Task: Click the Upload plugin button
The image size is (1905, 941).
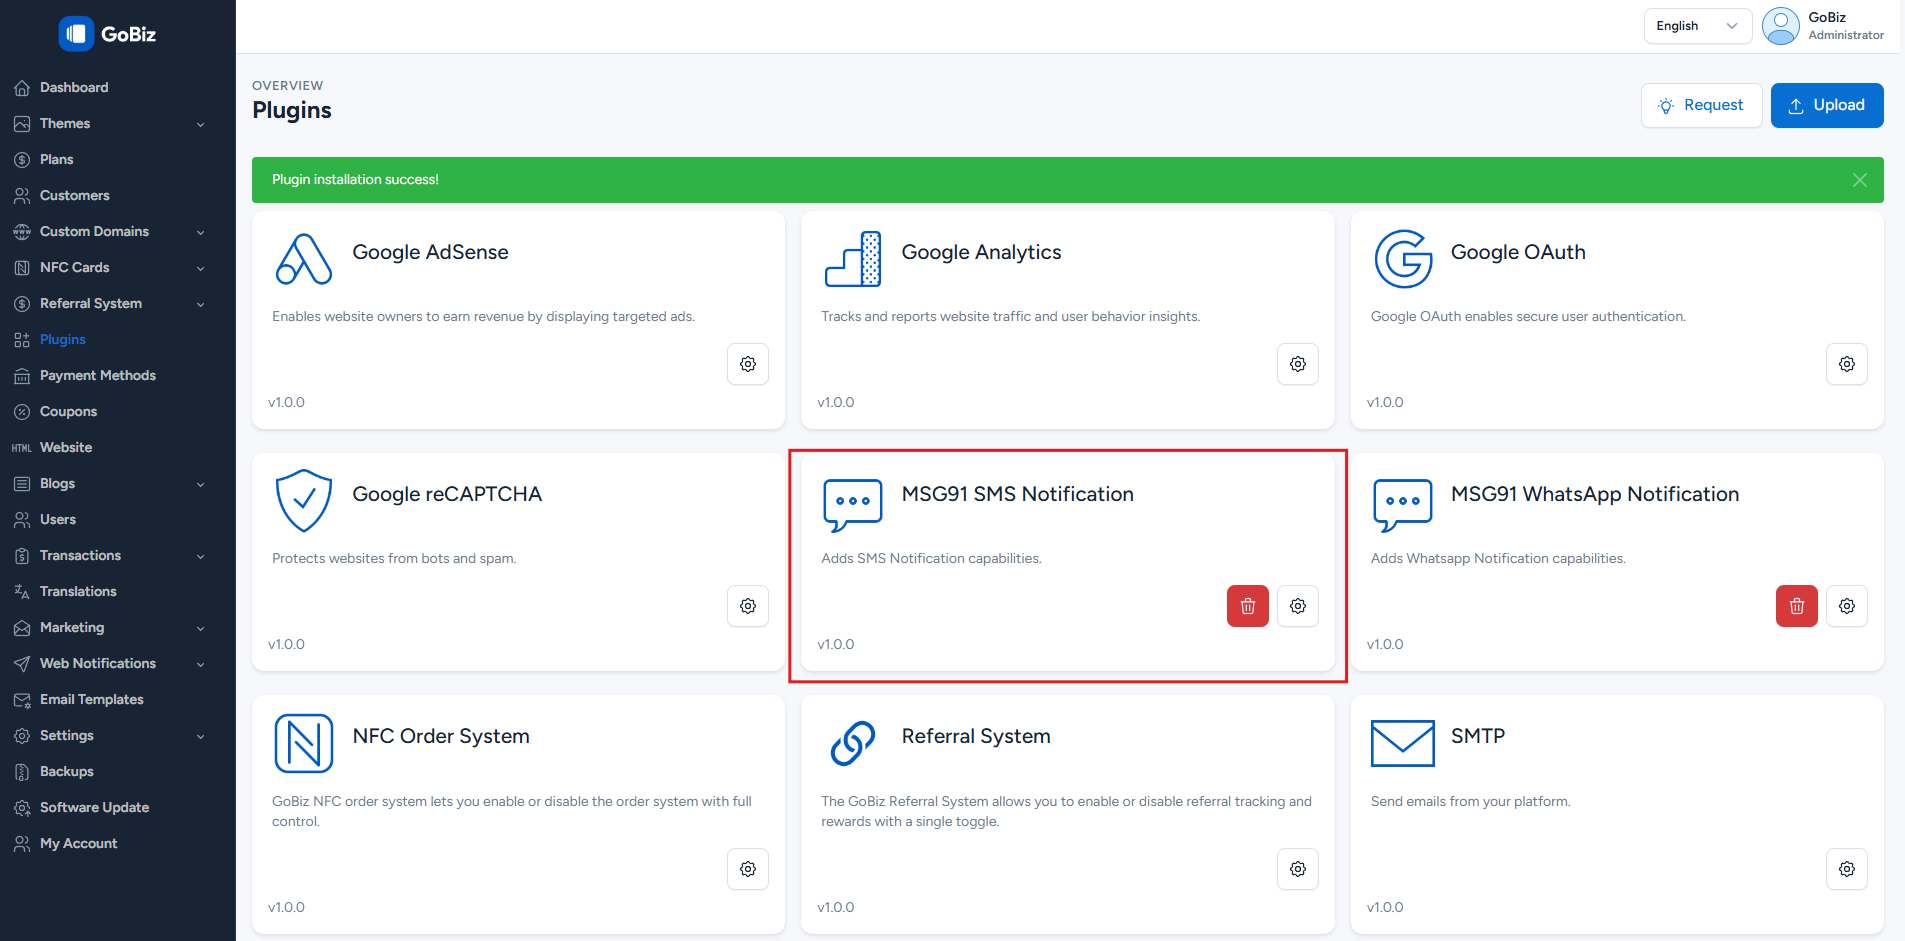Action: point(1827,105)
